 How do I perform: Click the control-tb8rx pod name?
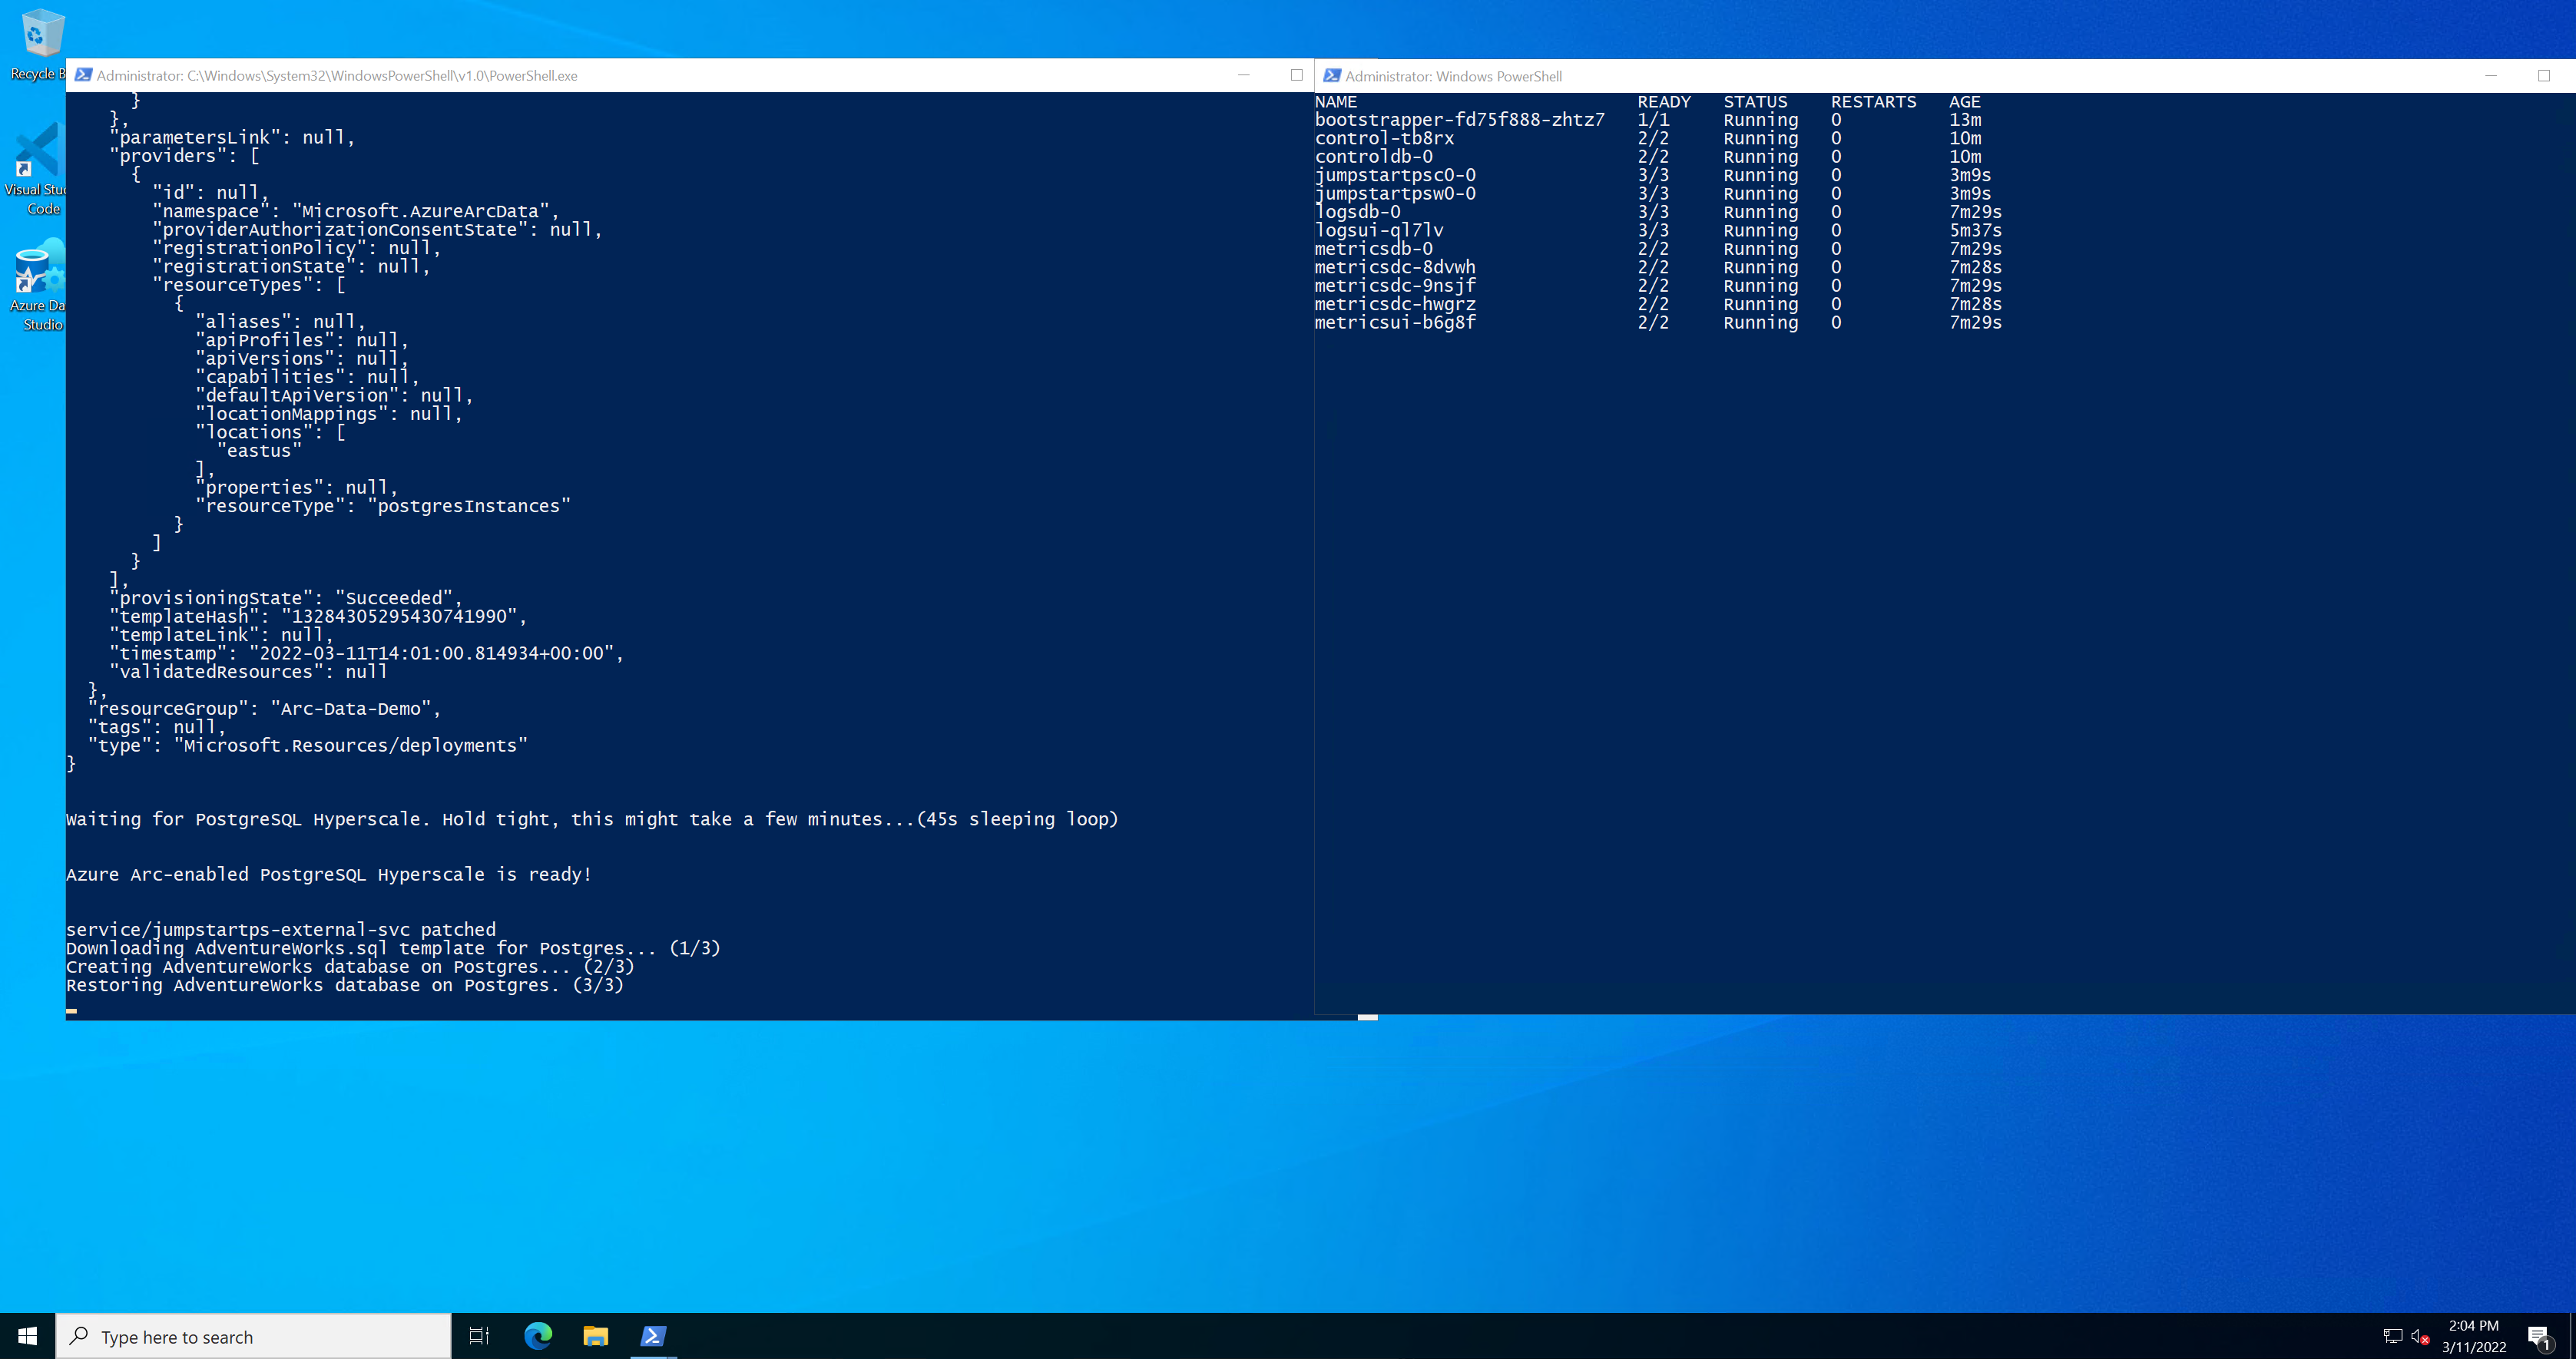(x=1384, y=138)
